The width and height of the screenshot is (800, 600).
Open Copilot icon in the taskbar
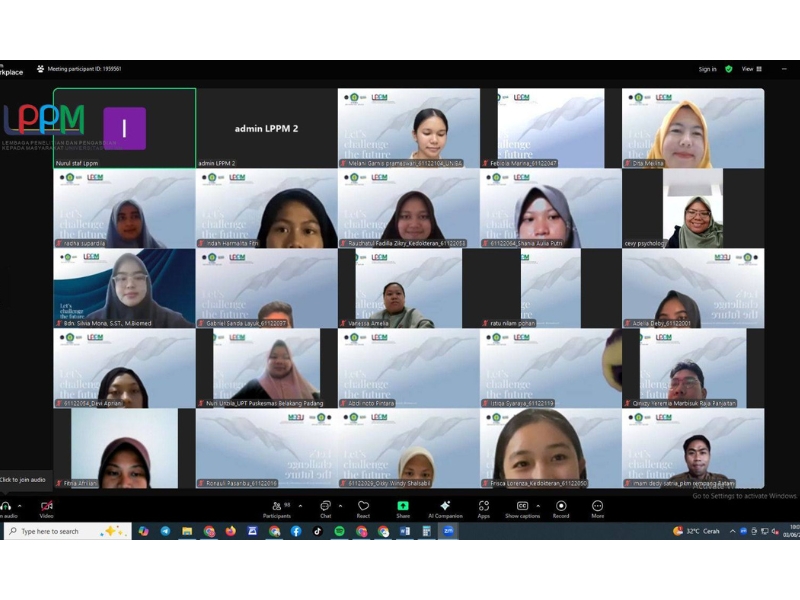[143, 531]
